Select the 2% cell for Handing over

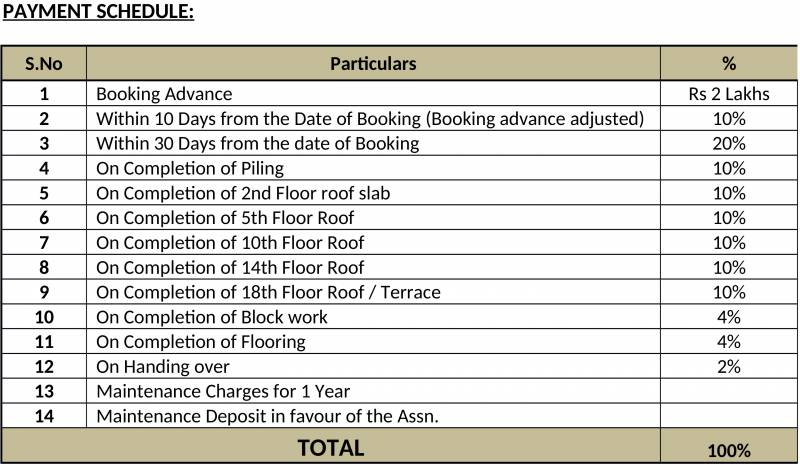coord(728,367)
